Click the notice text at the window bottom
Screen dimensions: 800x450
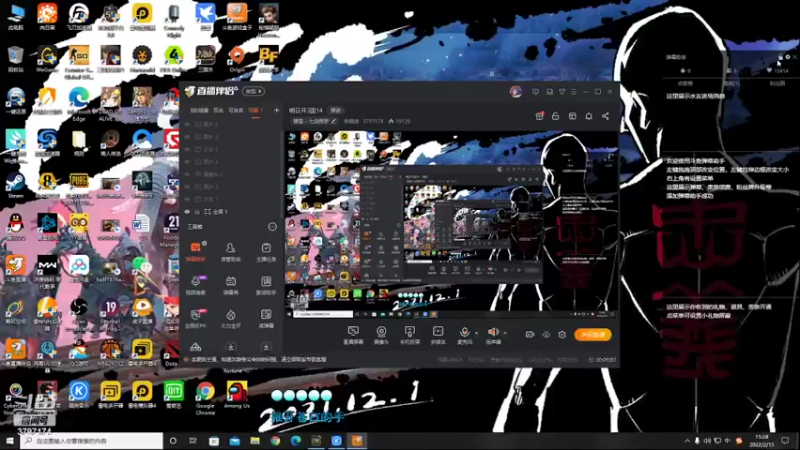coord(259,360)
